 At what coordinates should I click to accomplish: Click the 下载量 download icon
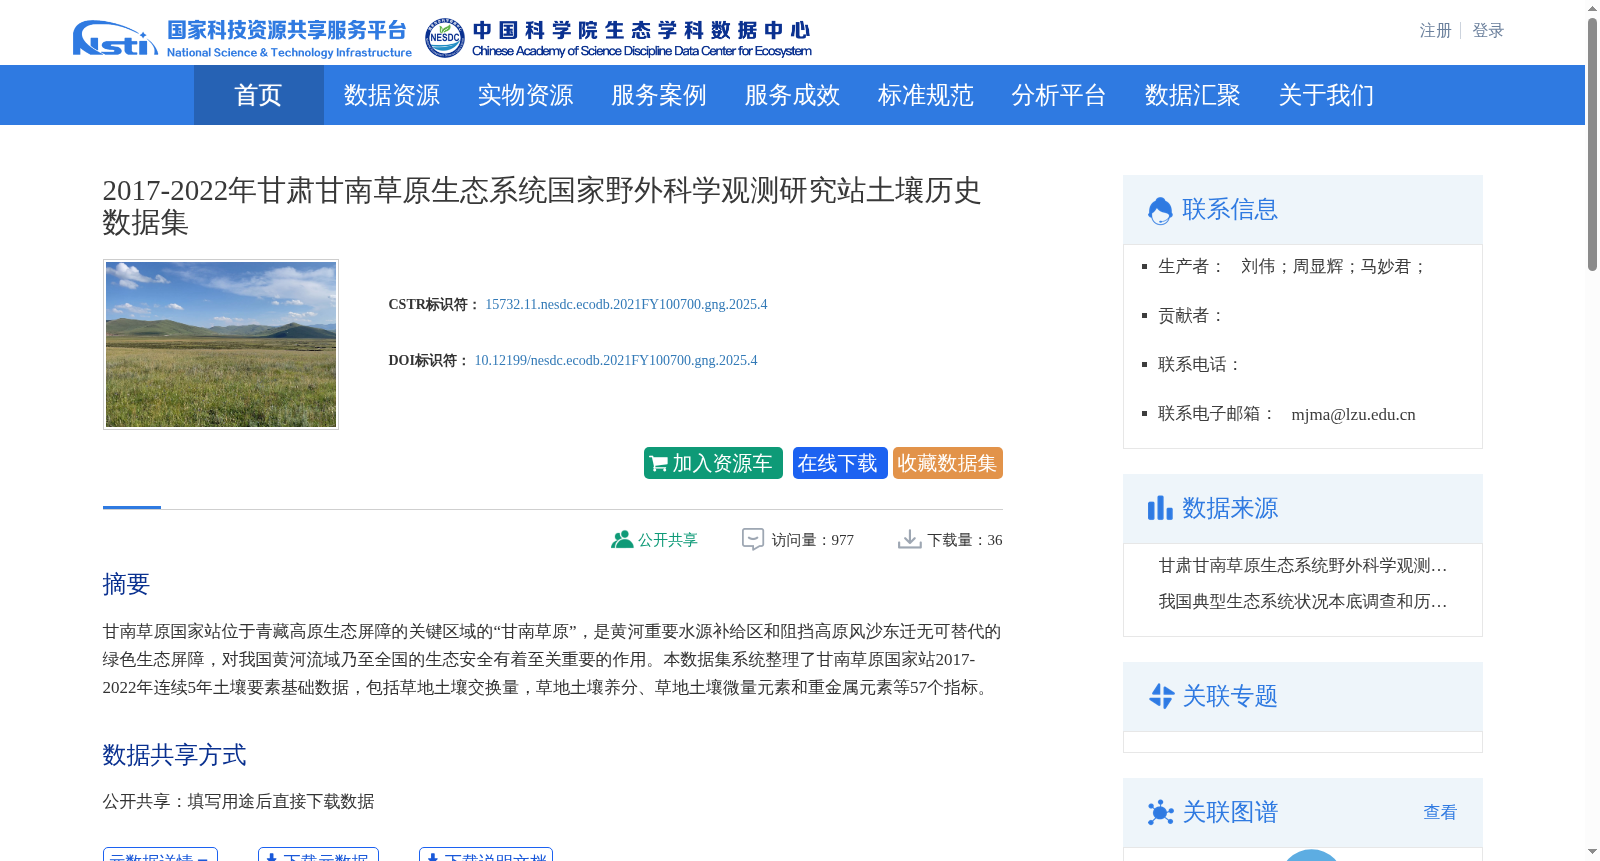[909, 539]
